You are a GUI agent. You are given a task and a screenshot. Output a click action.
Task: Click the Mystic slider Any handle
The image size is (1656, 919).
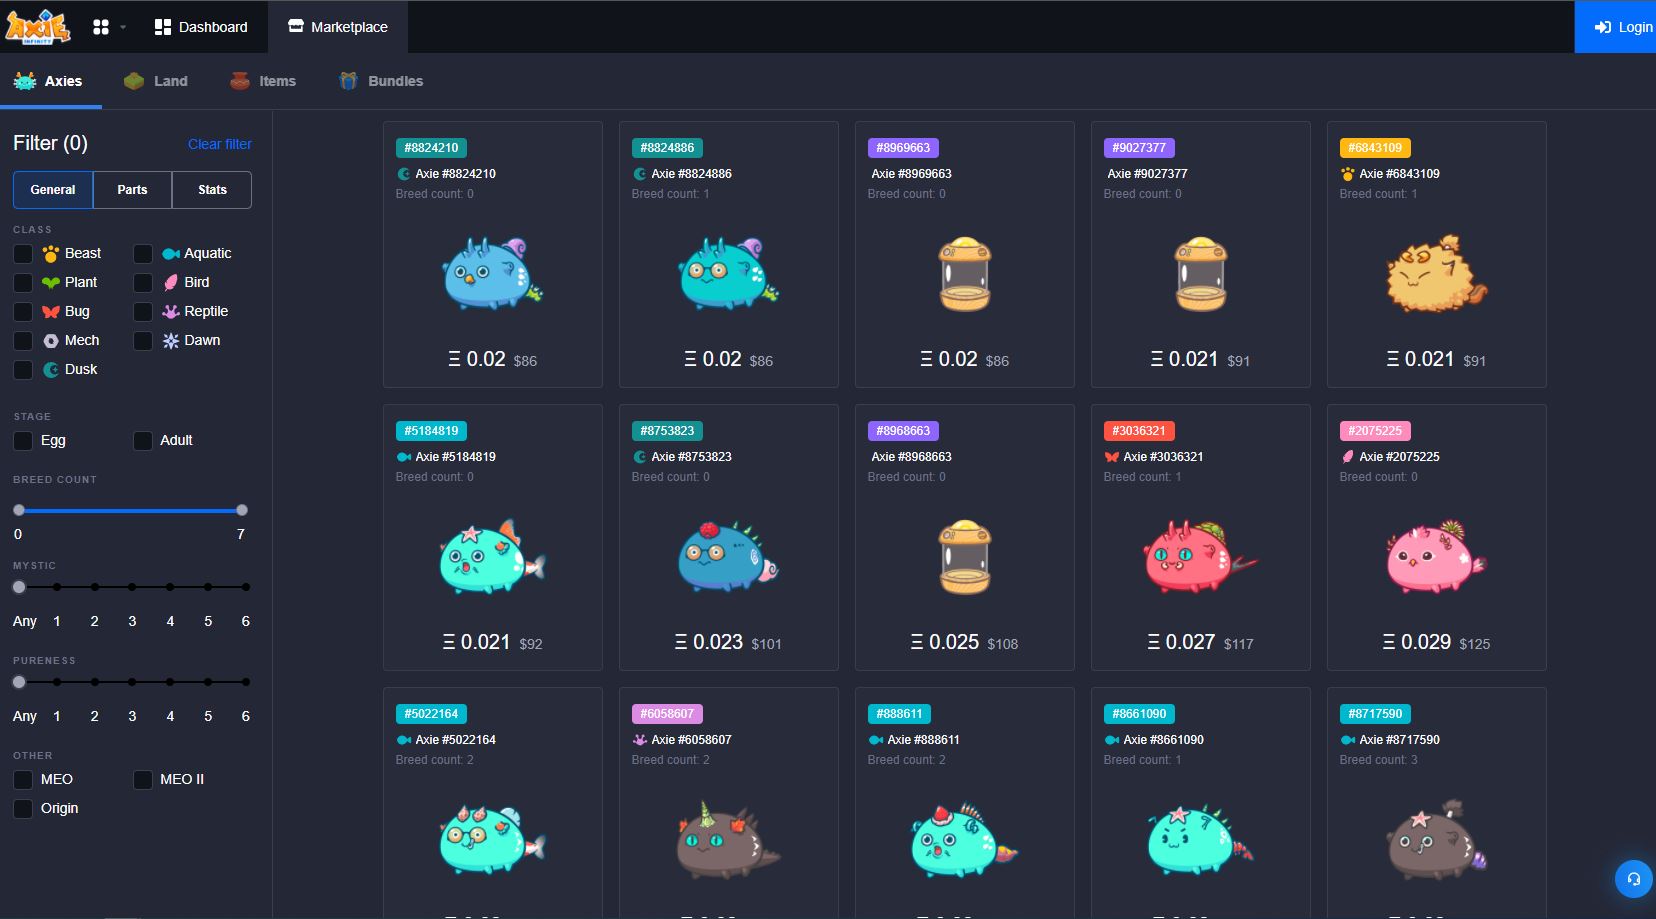(x=19, y=587)
